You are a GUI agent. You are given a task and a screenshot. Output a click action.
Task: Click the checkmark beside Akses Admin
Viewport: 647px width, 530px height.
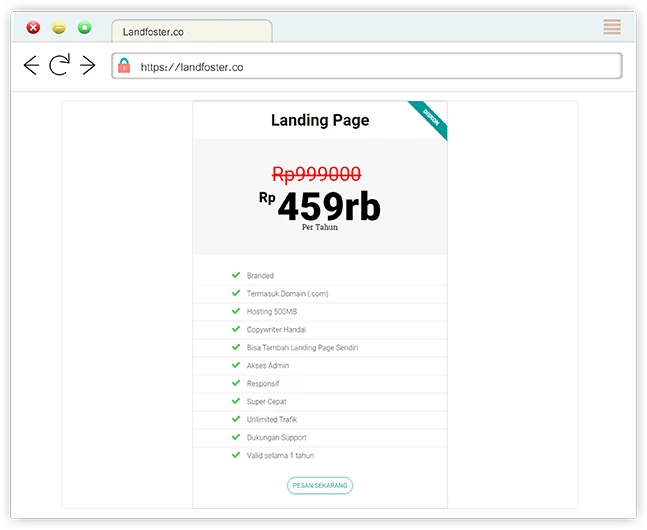236,365
